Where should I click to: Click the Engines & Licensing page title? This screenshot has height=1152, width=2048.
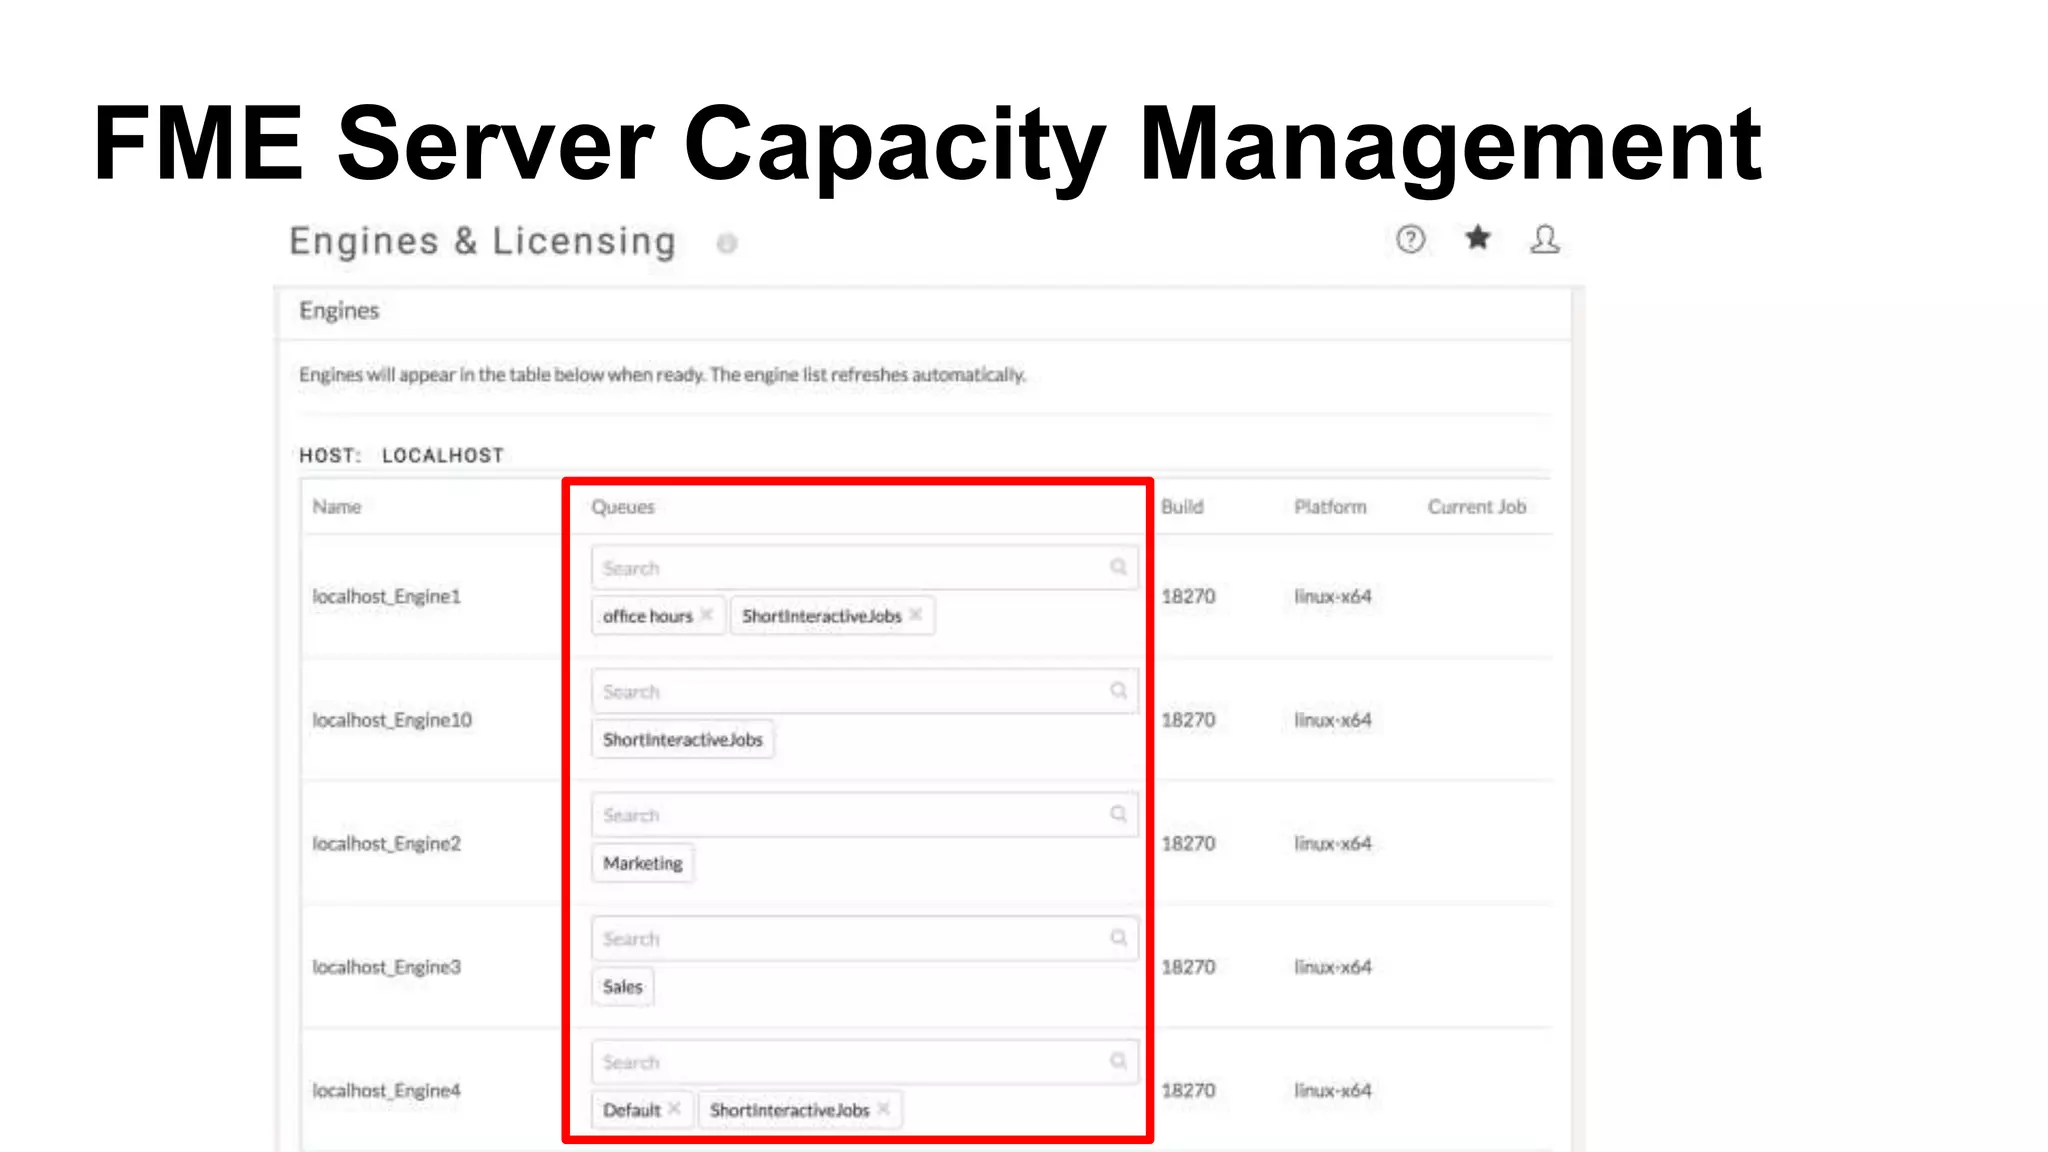pos(483,242)
